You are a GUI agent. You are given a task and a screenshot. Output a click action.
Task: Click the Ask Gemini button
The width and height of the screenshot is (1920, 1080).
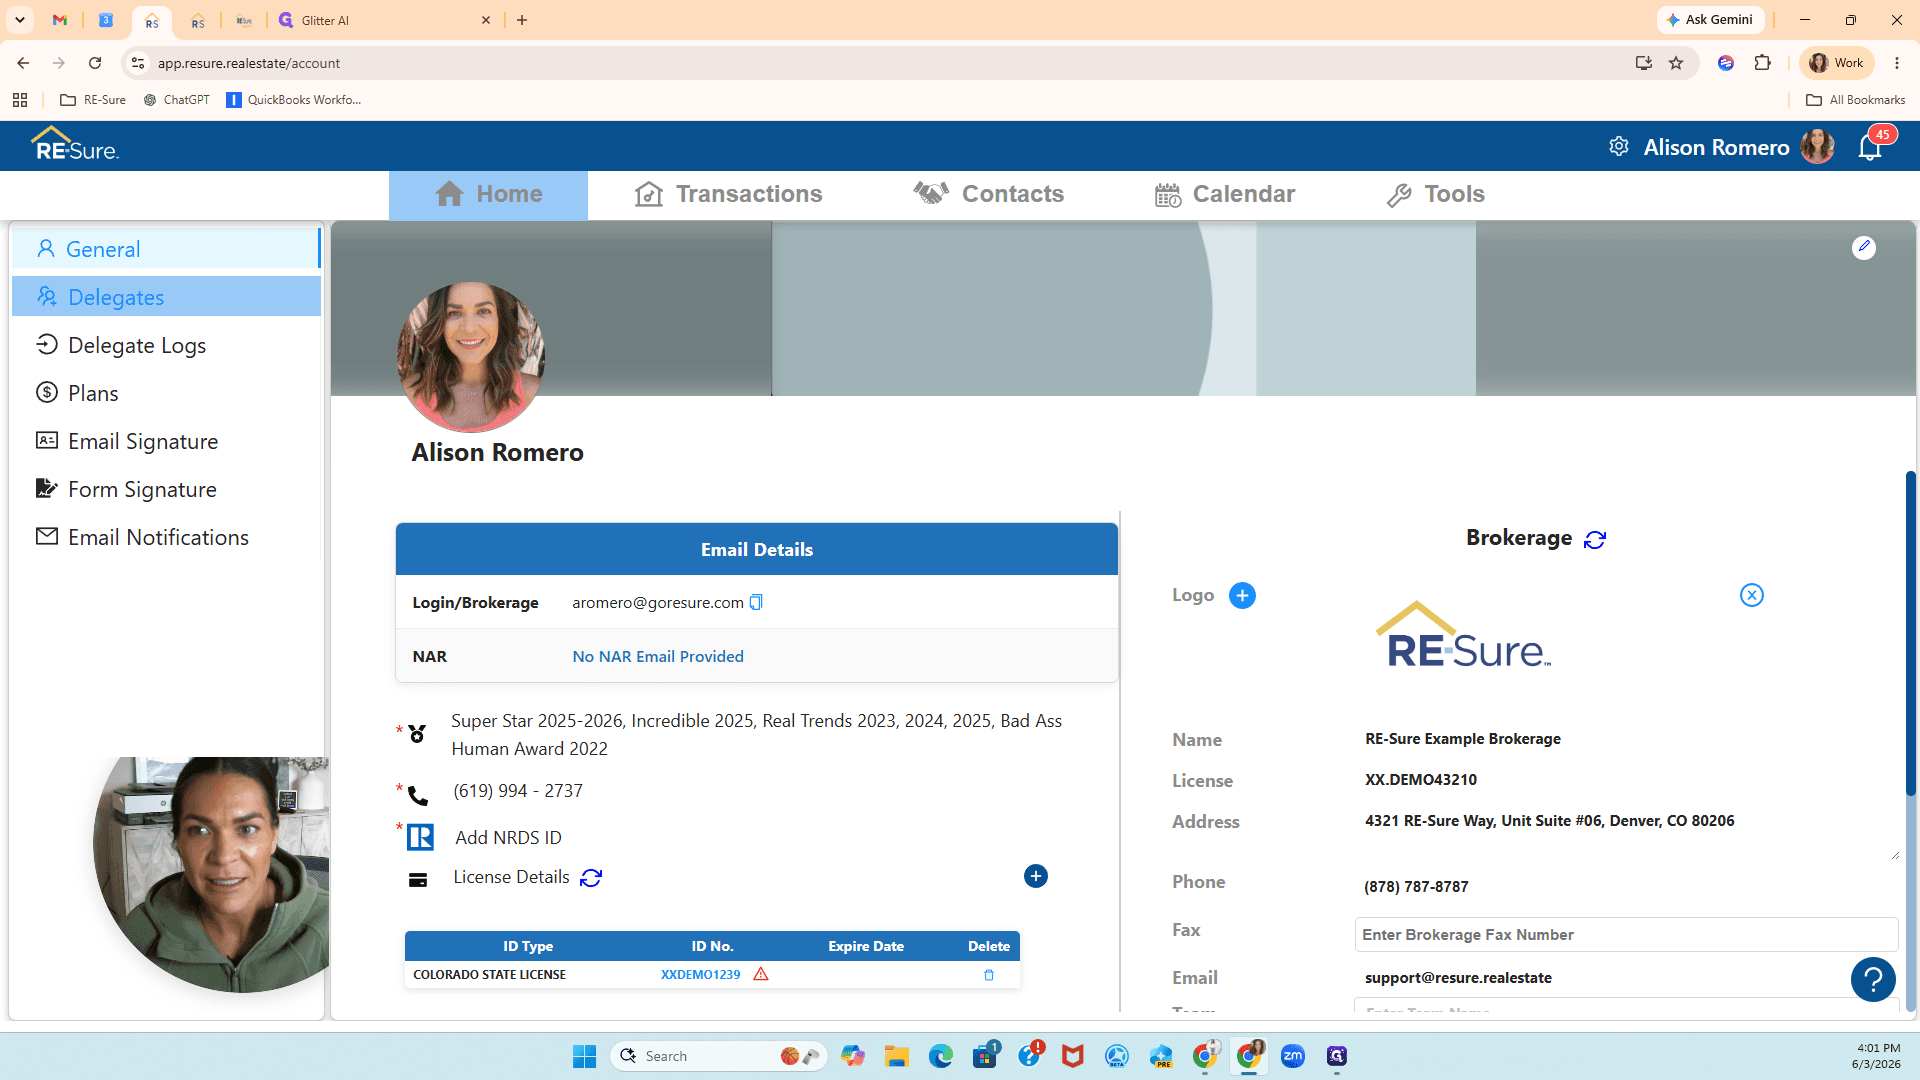point(1710,20)
